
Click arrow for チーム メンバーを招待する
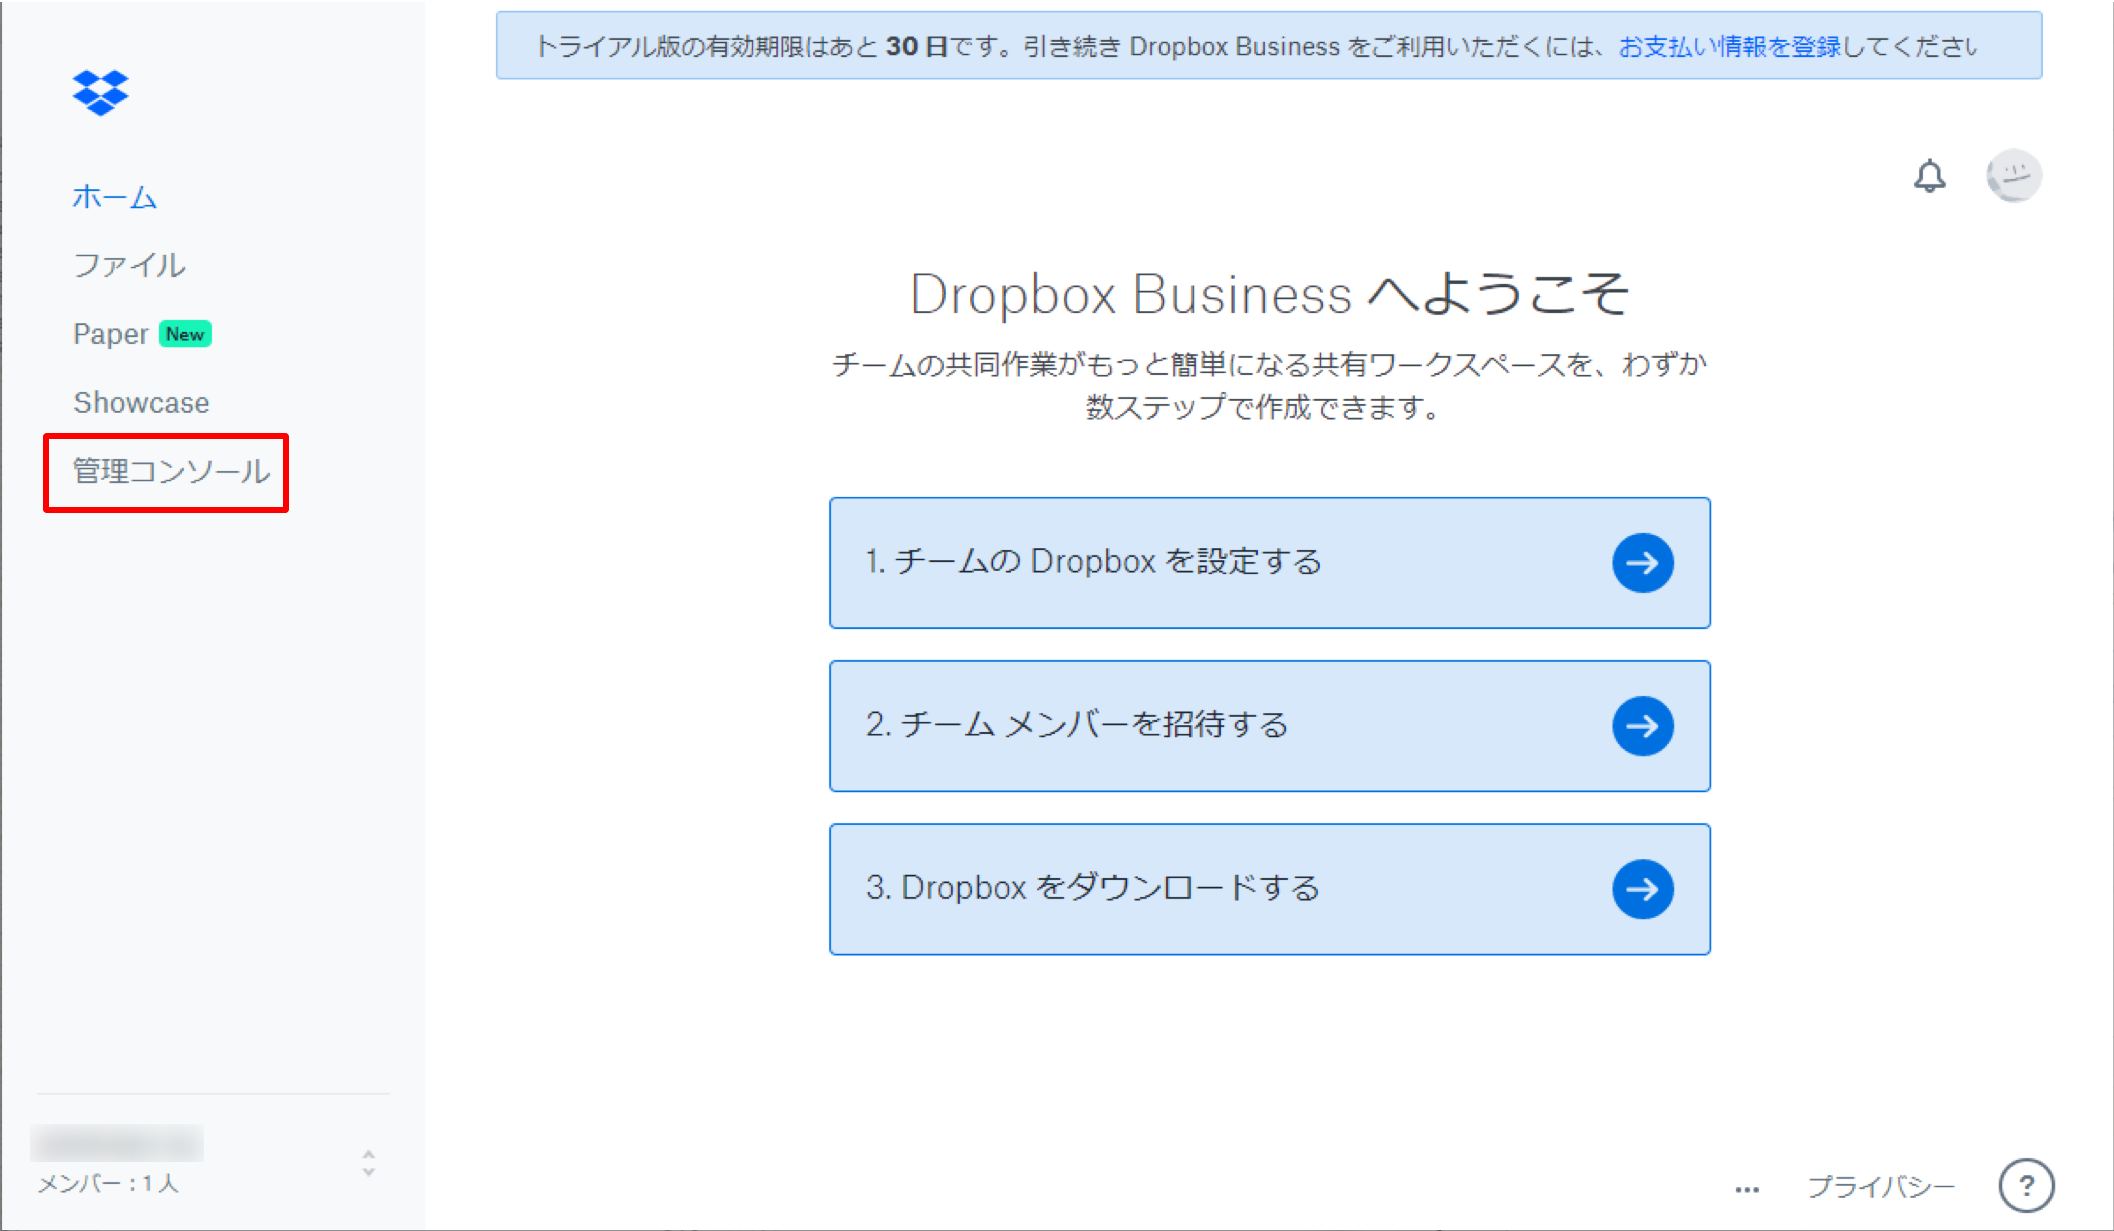click(x=1642, y=726)
